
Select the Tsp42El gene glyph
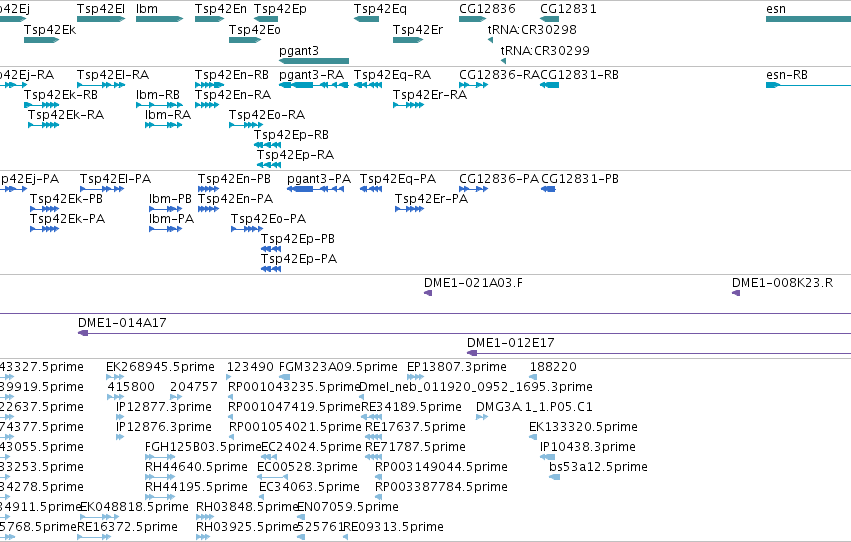pos(101,19)
